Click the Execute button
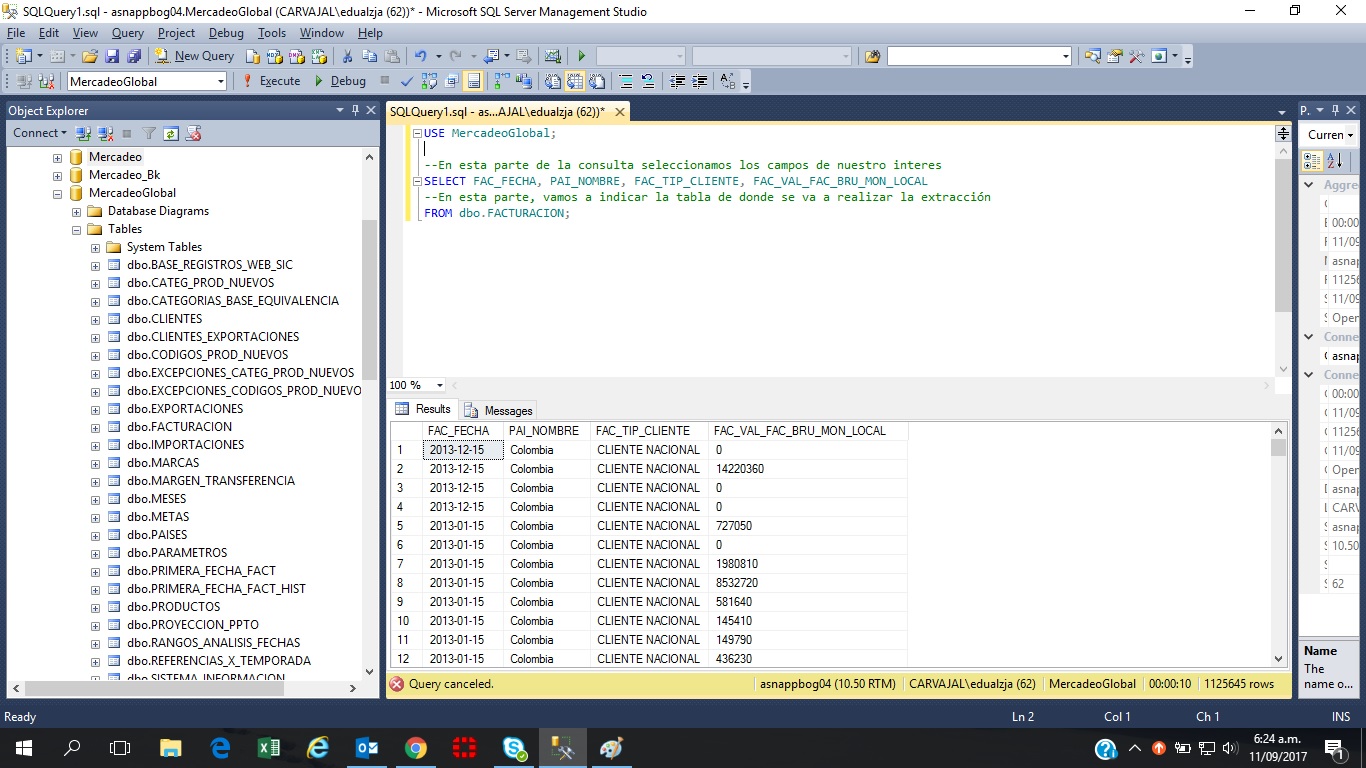1366x768 pixels. tap(277, 81)
